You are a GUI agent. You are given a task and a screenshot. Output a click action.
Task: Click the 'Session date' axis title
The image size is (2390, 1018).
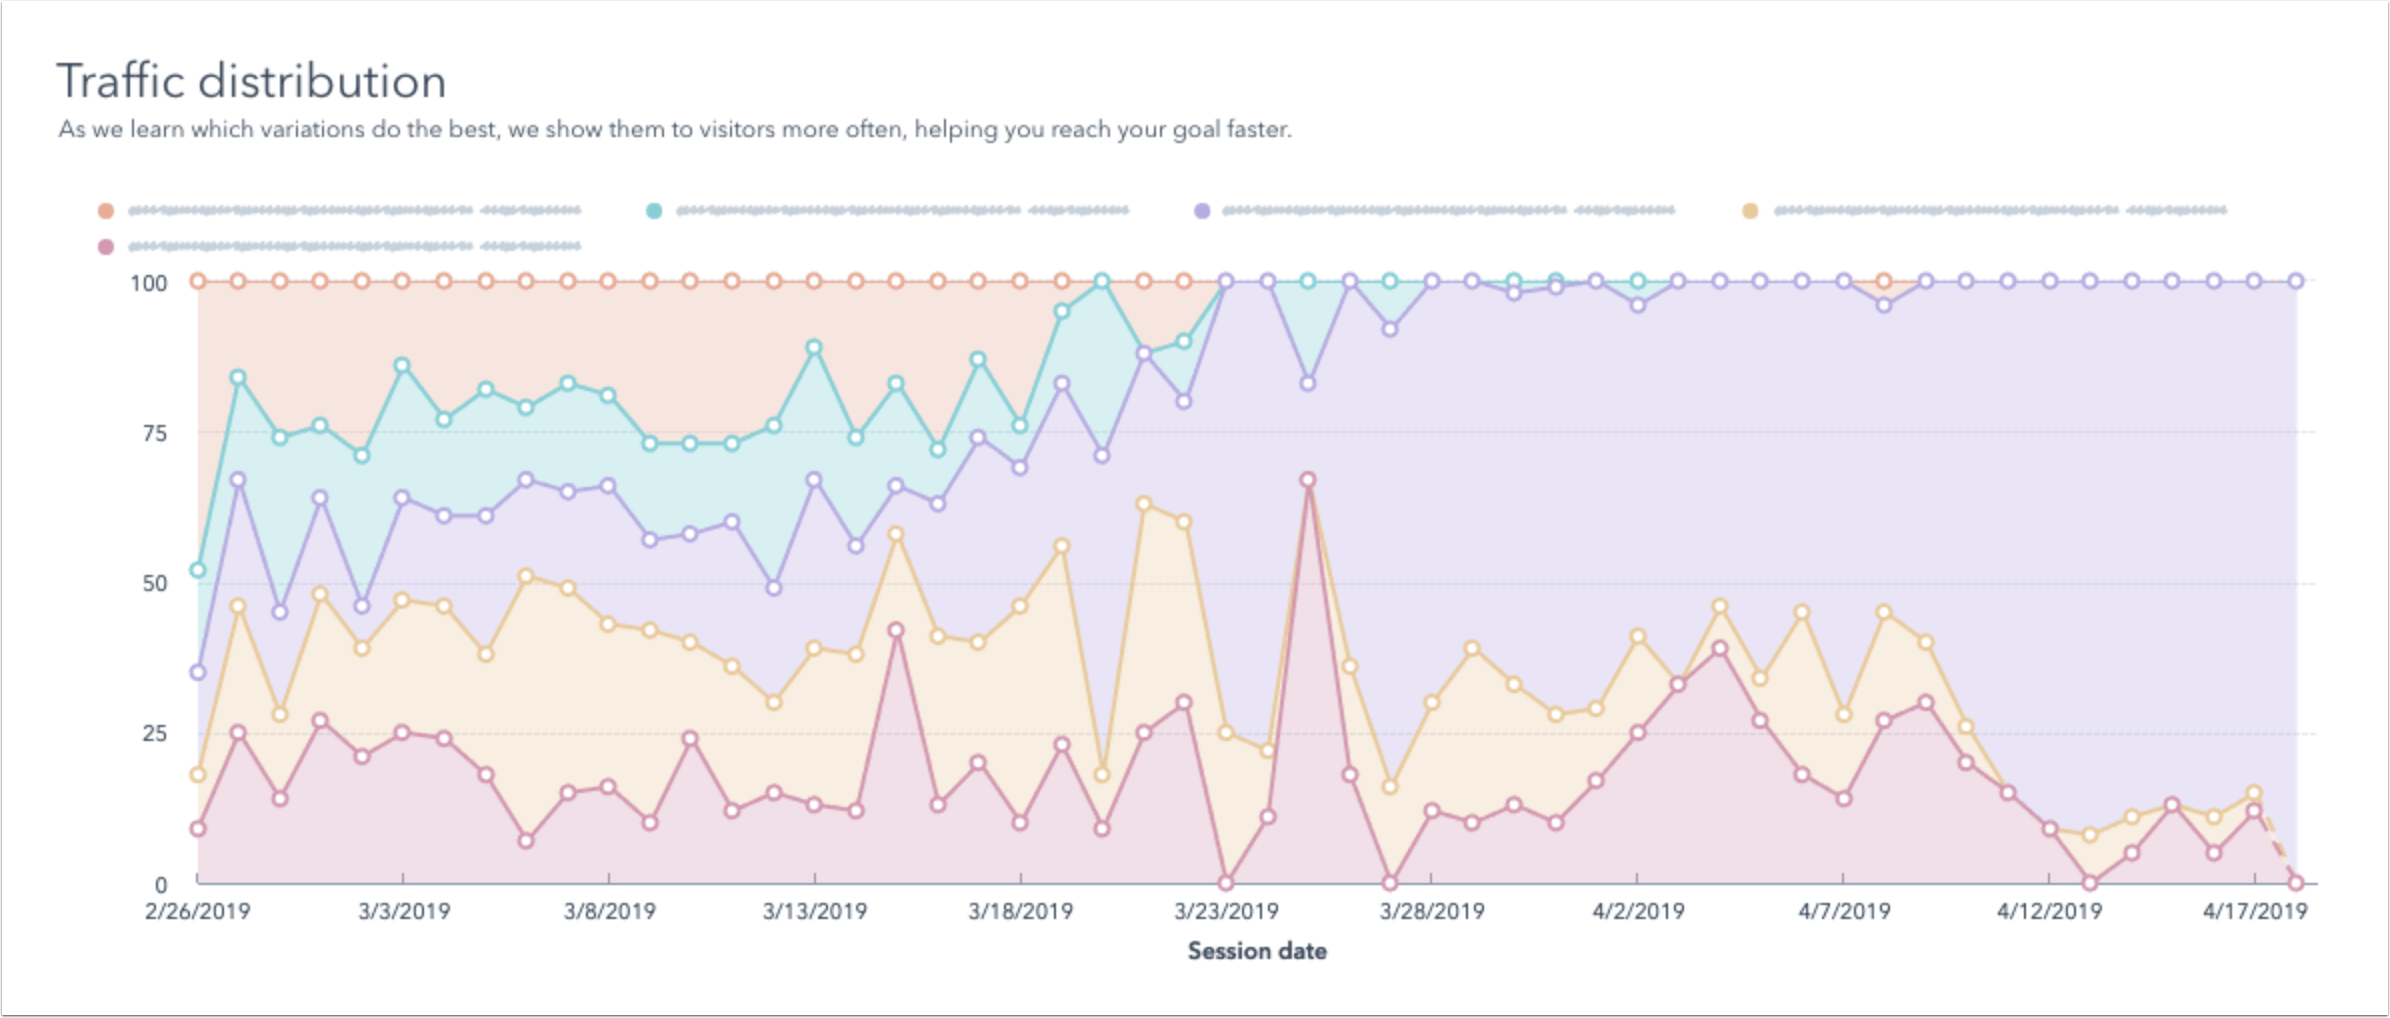(x=1257, y=951)
